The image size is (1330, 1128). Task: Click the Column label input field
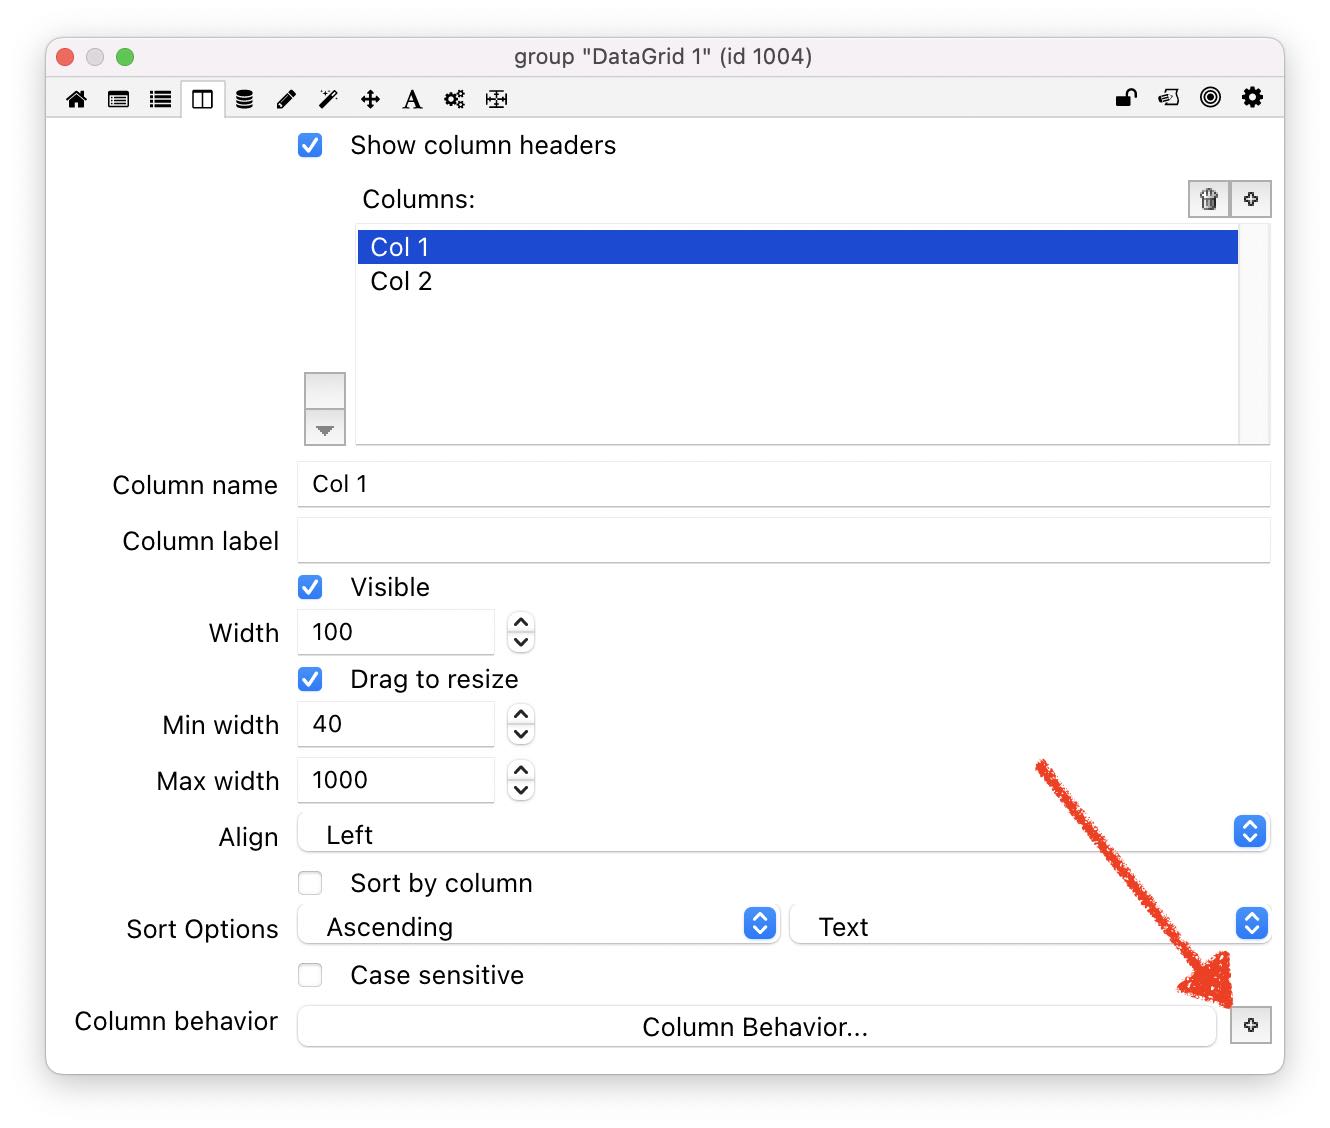pyautogui.click(x=783, y=541)
